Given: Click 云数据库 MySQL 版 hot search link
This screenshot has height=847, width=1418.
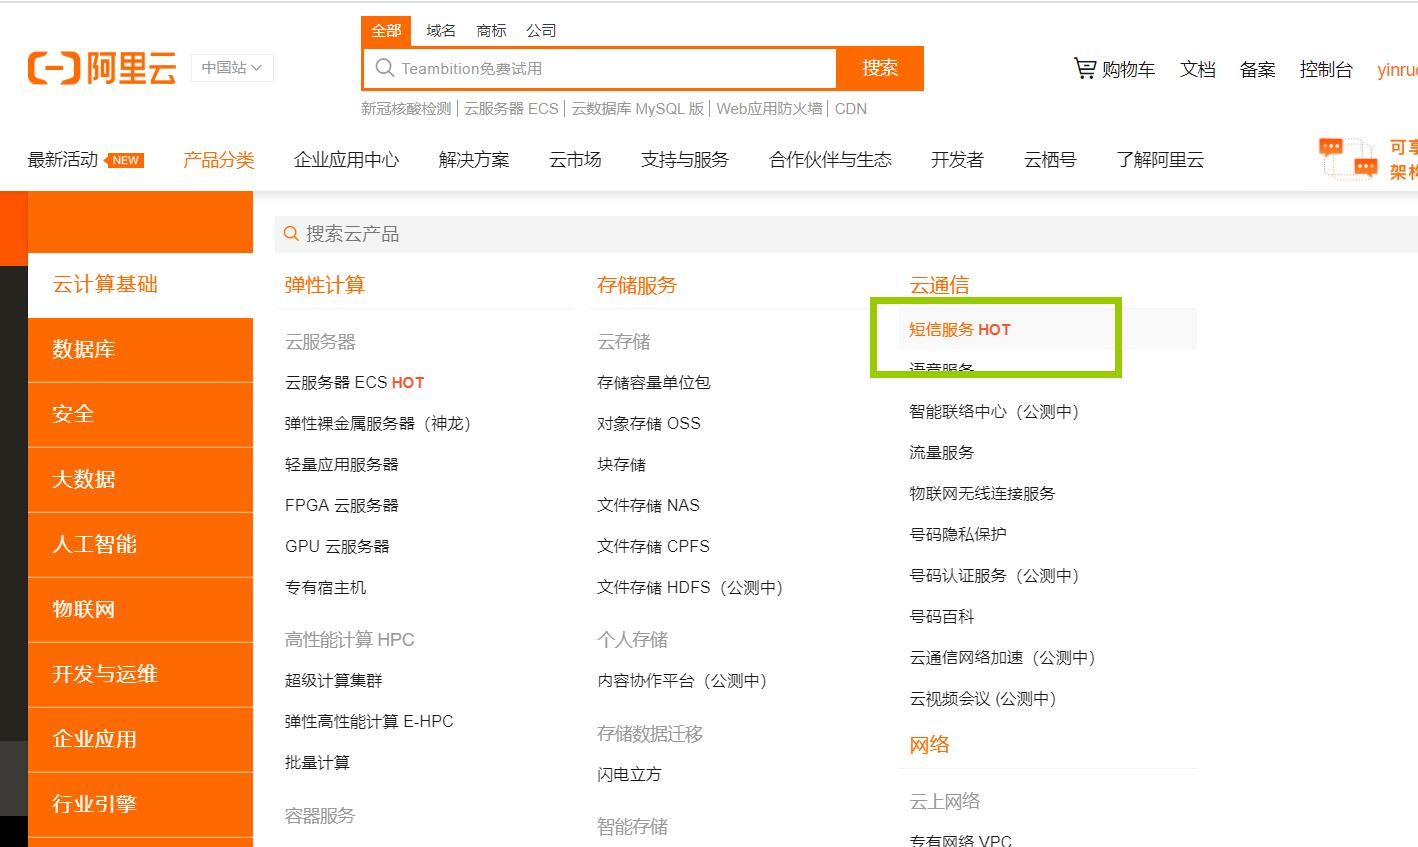Looking at the screenshot, I should click(638, 109).
